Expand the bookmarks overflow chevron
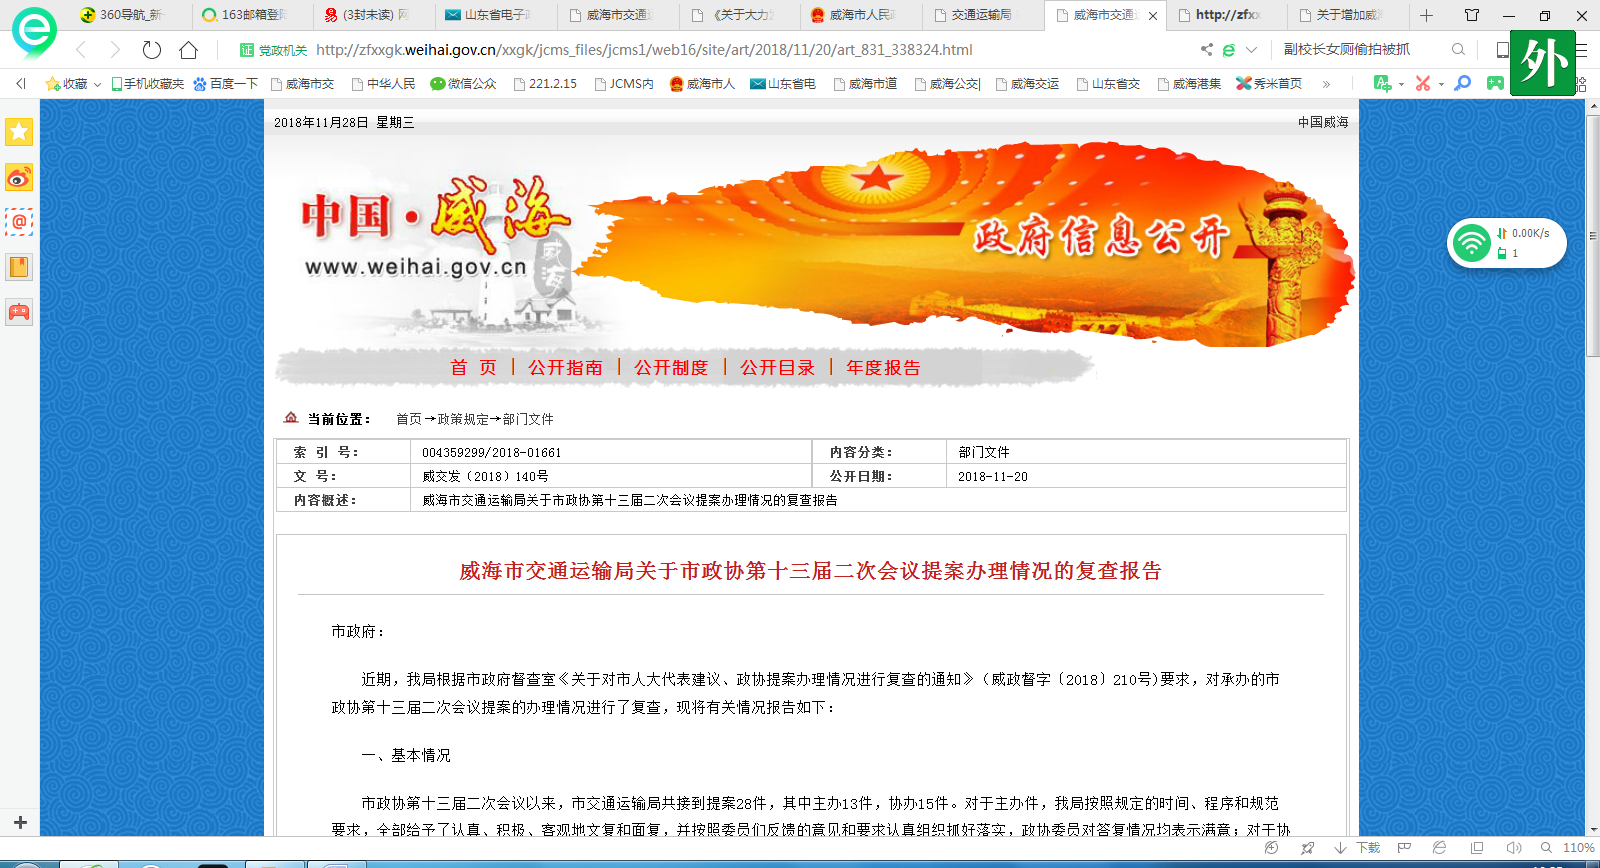 (x=1326, y=84)
